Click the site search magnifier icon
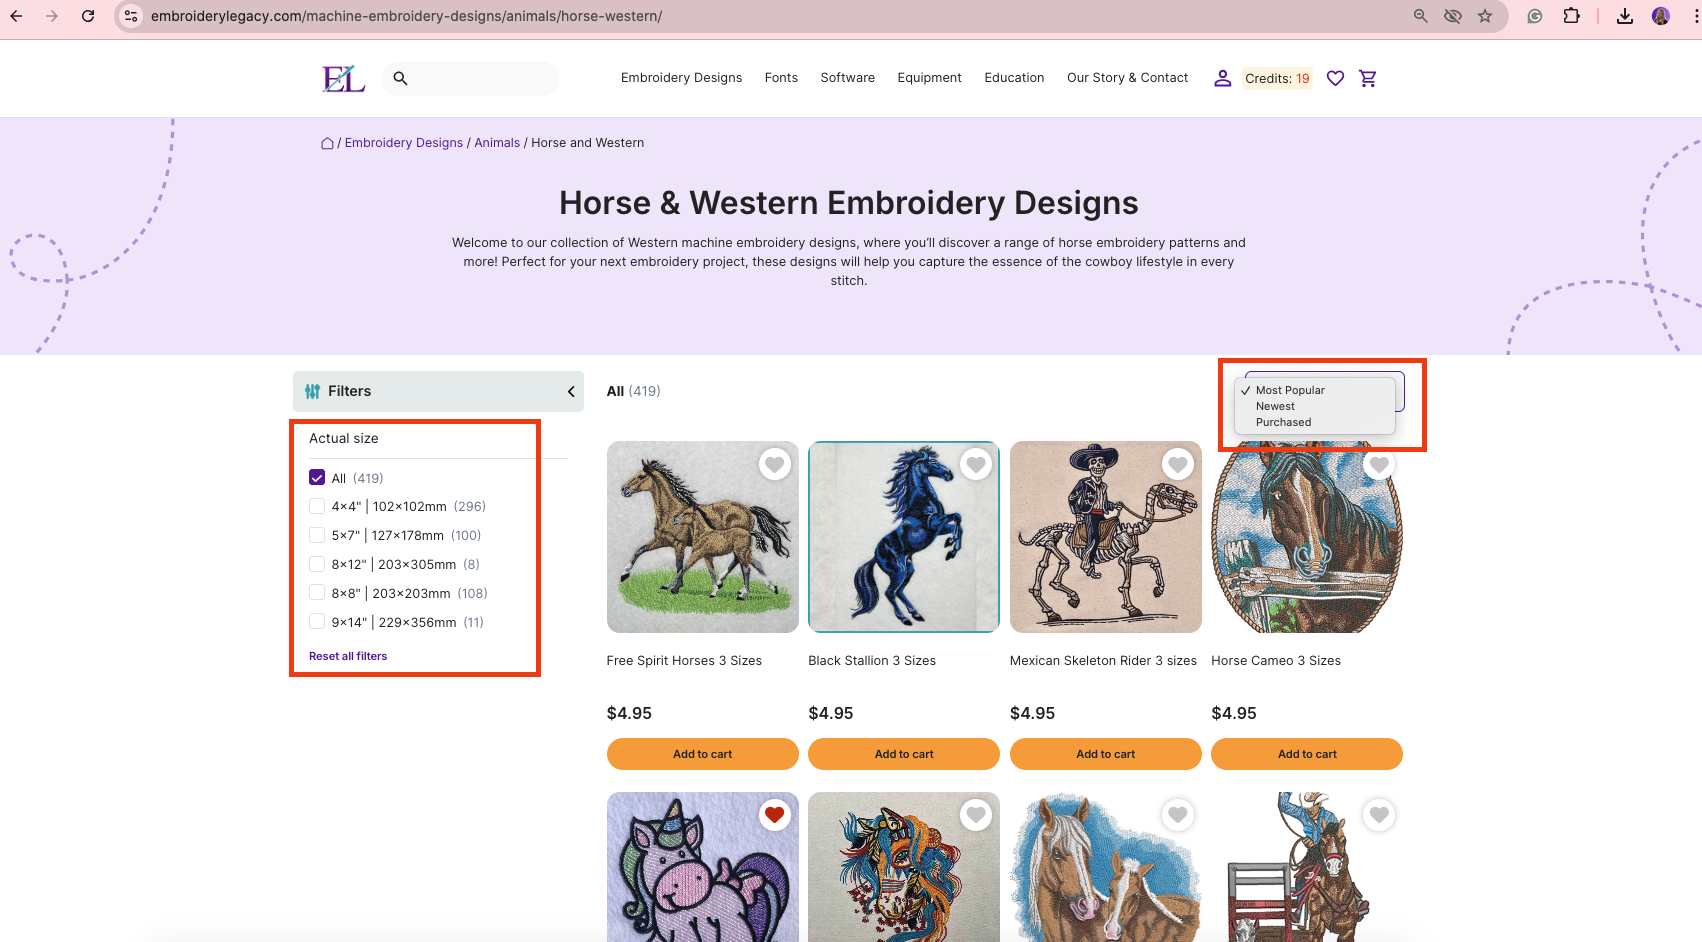 point(400,78)
